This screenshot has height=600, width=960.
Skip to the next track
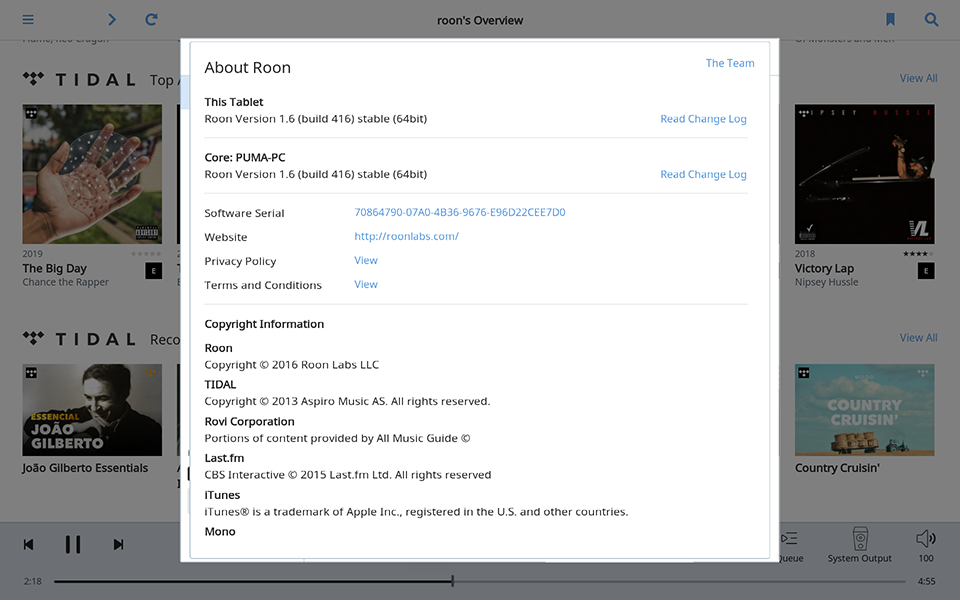[118, 544]
